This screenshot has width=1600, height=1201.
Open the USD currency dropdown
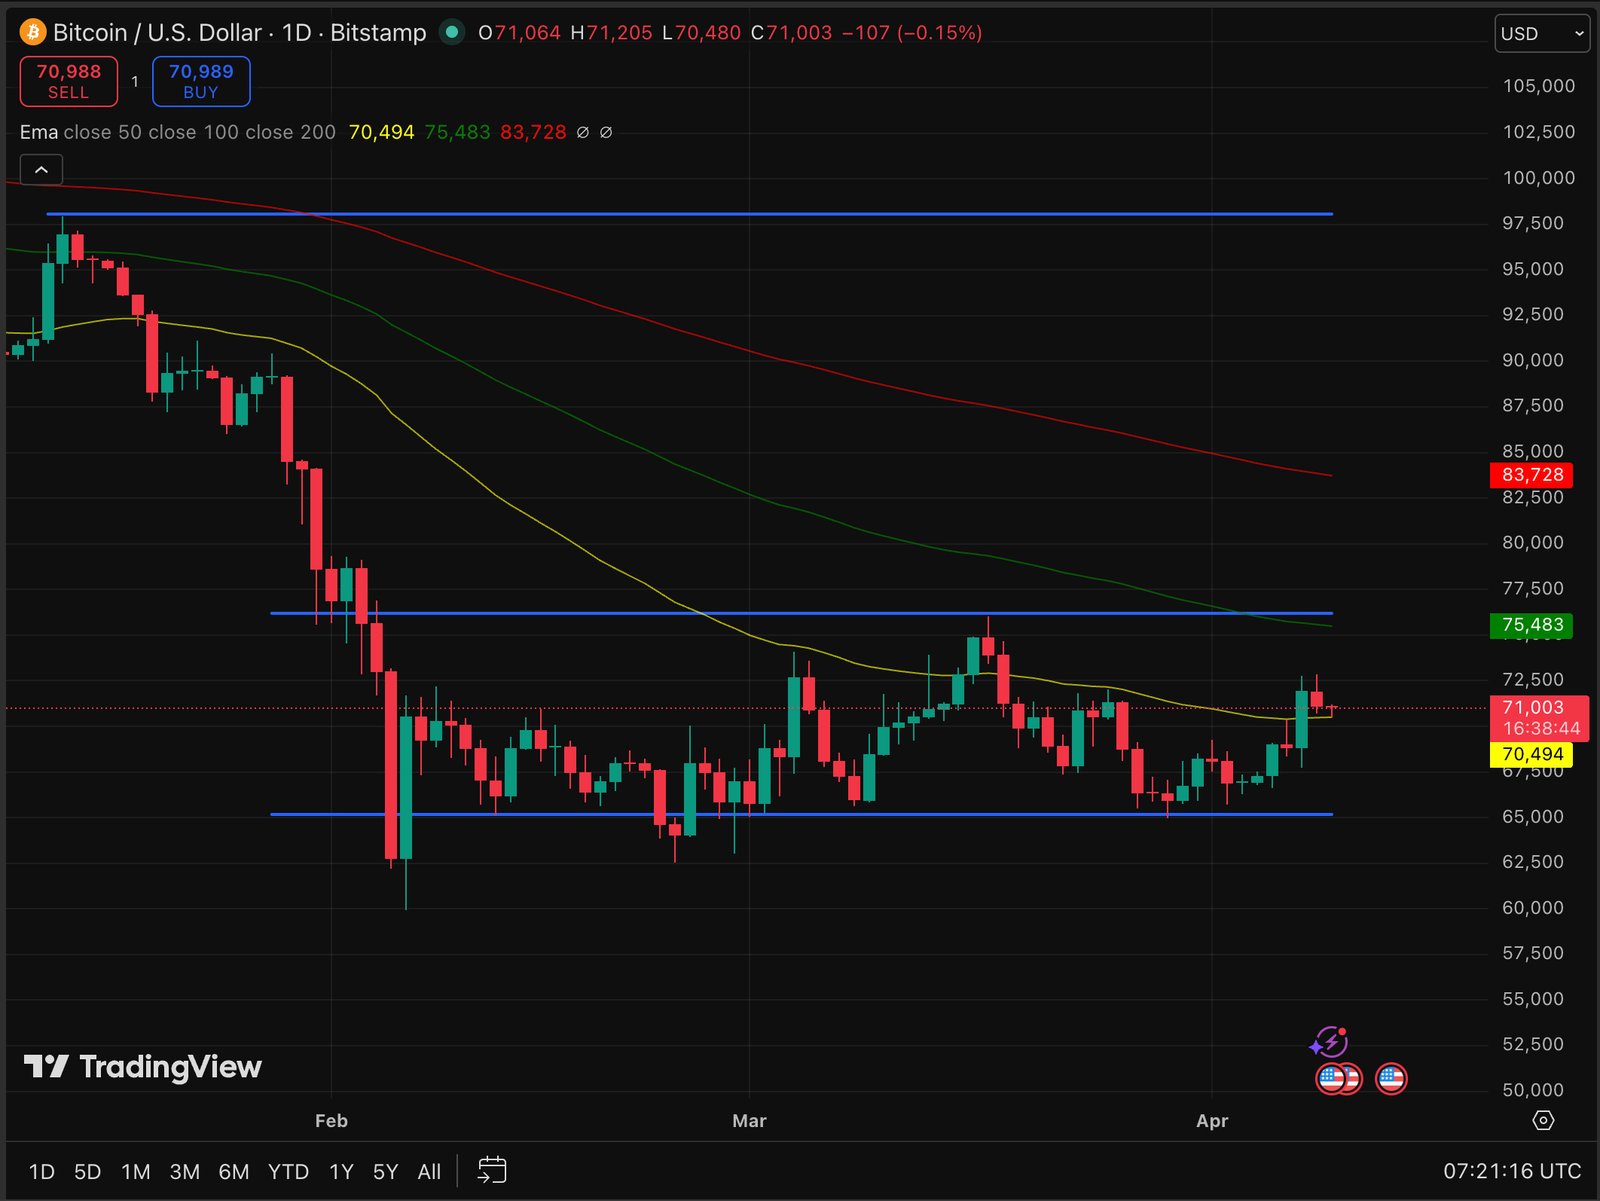[x=1541, y=33]
